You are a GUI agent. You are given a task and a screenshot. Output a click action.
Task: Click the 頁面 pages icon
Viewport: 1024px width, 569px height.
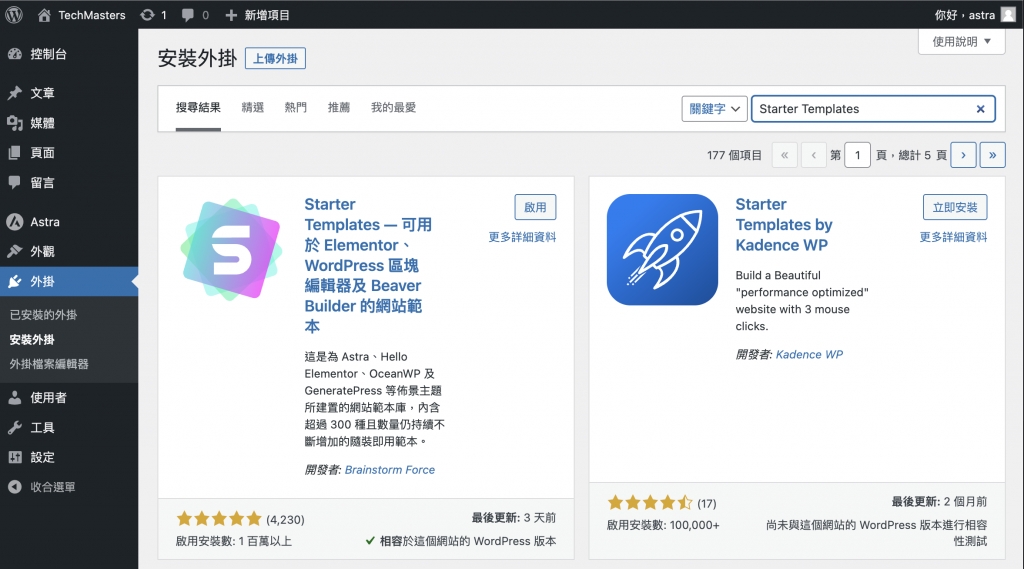click(x=15, y=153)
